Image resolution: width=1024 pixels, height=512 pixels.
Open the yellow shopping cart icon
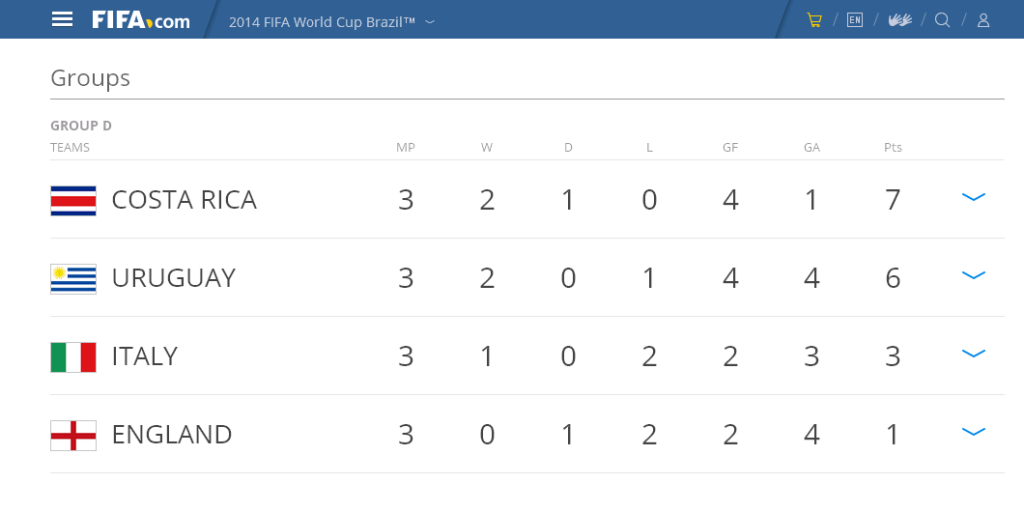pos(814,20)
